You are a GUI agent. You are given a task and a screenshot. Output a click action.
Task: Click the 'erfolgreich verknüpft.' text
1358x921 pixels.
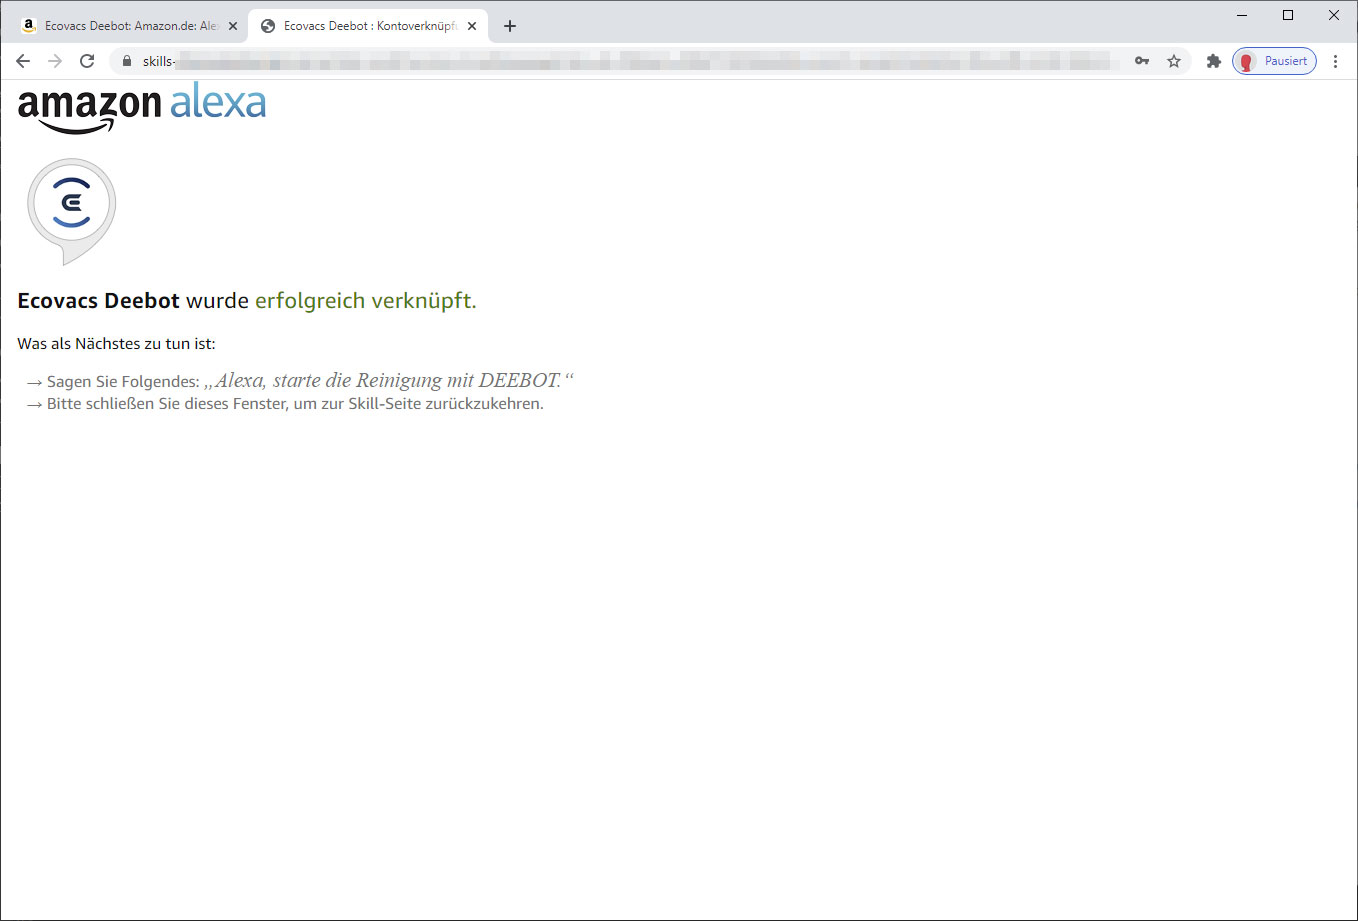(366, 301)
